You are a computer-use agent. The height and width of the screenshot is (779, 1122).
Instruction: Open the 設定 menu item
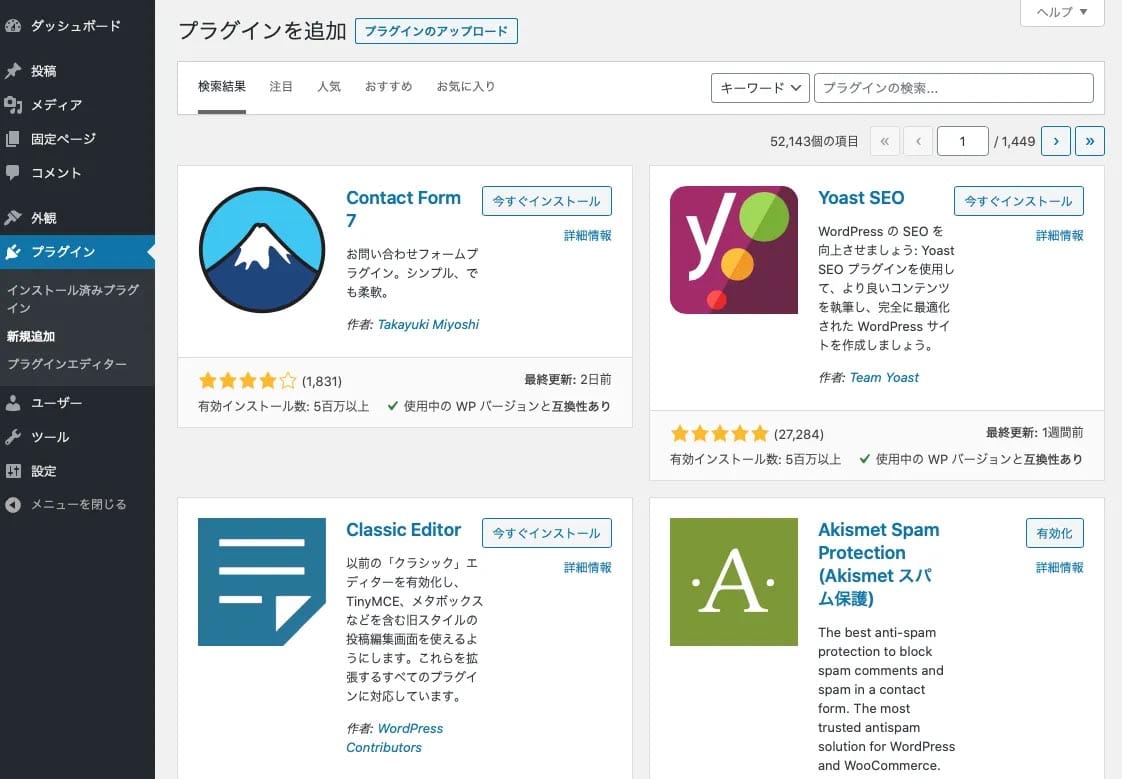[x=44, y=471]
